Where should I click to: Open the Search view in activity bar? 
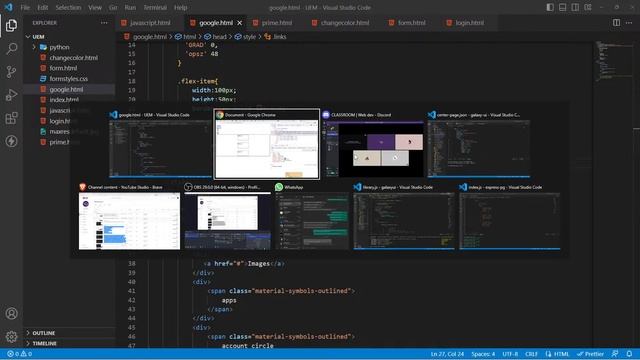pyautogui.click(x=11, y=49)
